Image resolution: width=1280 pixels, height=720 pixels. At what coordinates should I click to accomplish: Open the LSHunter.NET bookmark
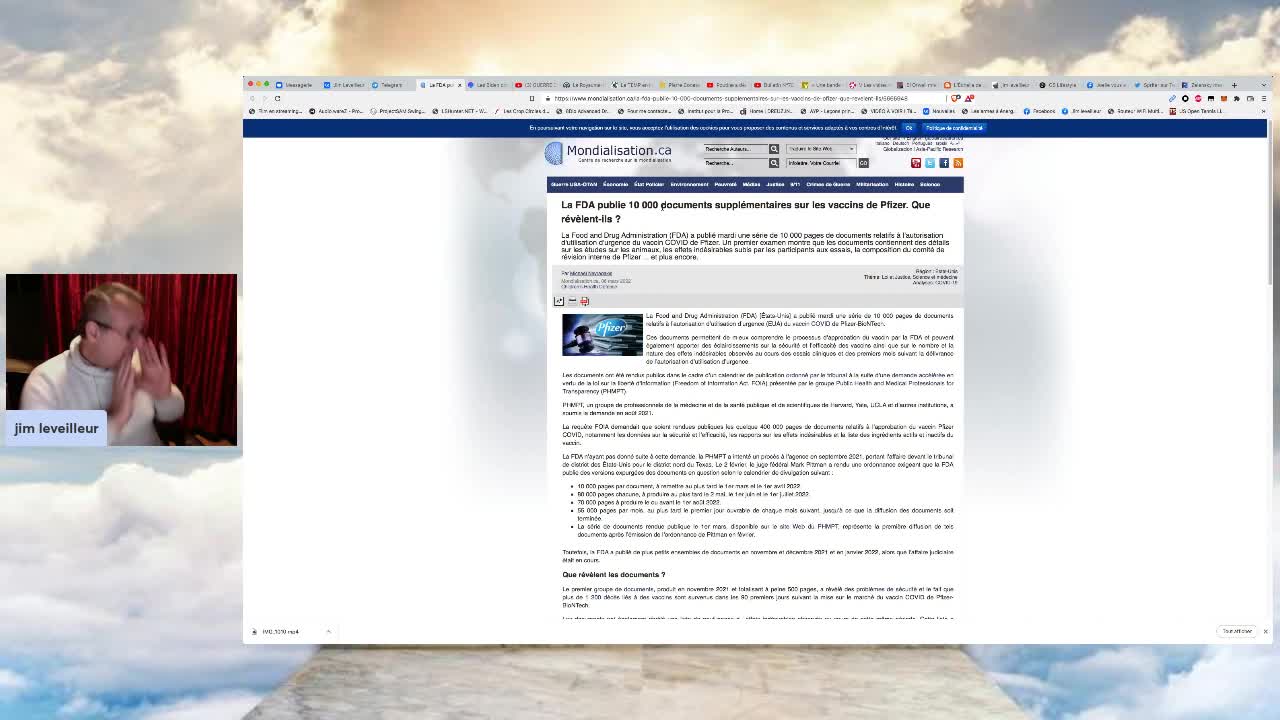tap(461, 111)
